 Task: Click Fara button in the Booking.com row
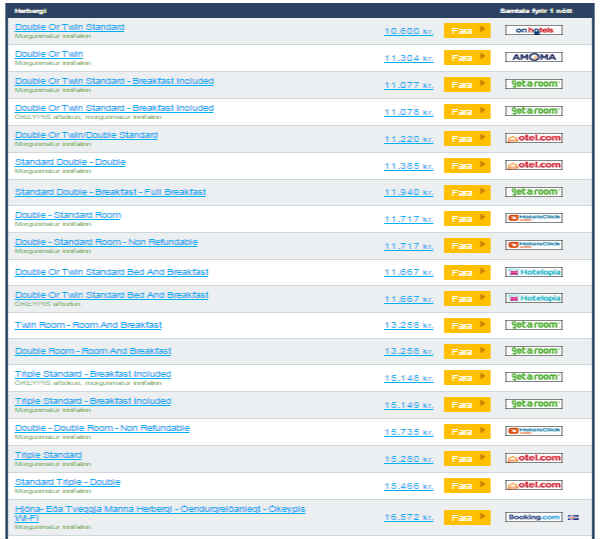point(467,517)
